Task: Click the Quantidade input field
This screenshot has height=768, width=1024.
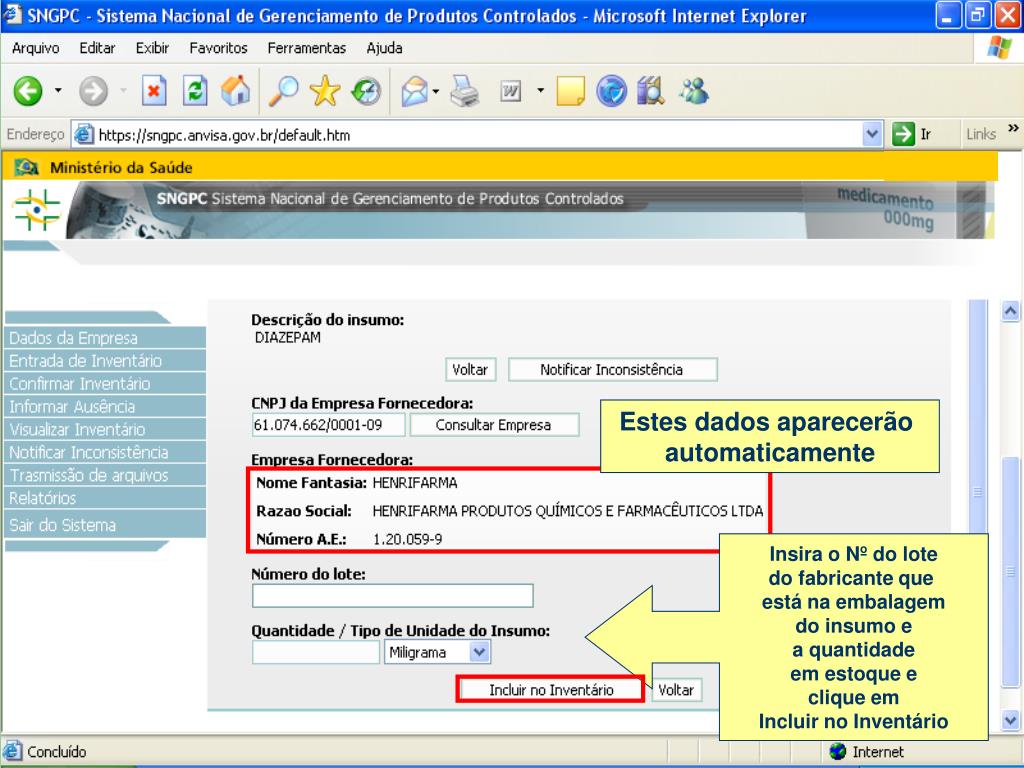Action: (315, 652)
